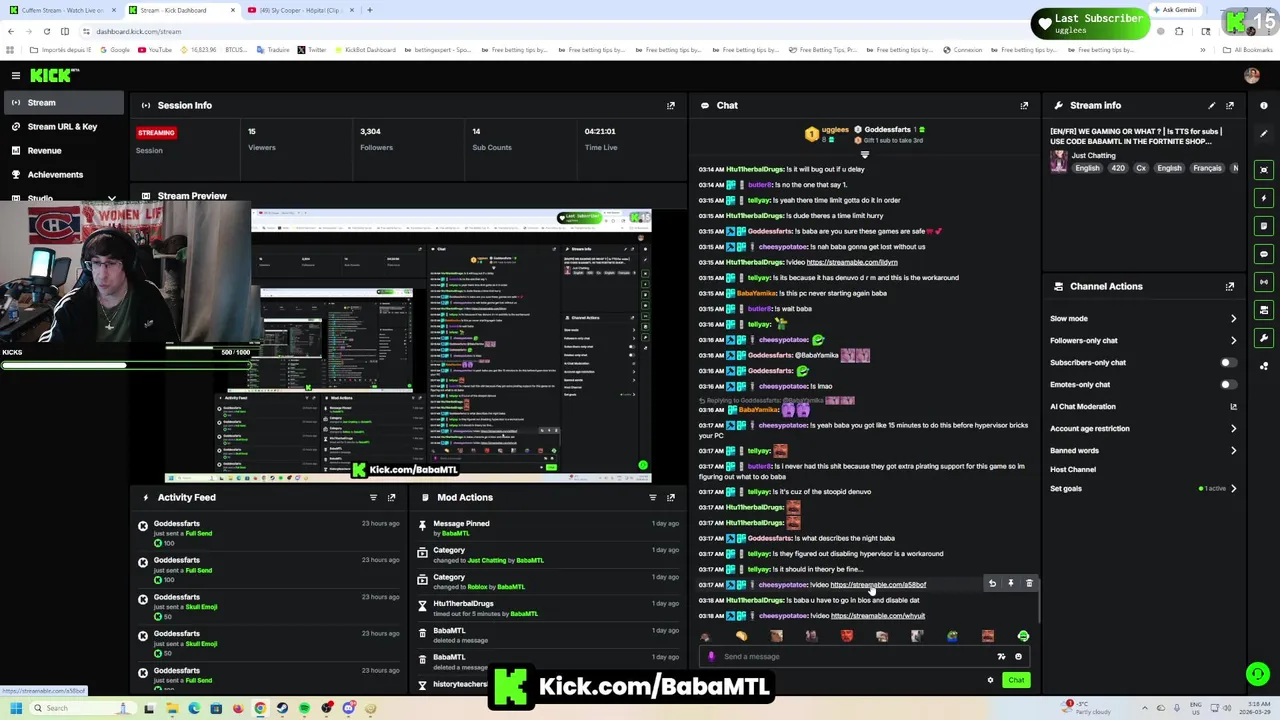Toggle Emotes-only chat switch
Screen dimensions: 1280x720
[1228, 385]
